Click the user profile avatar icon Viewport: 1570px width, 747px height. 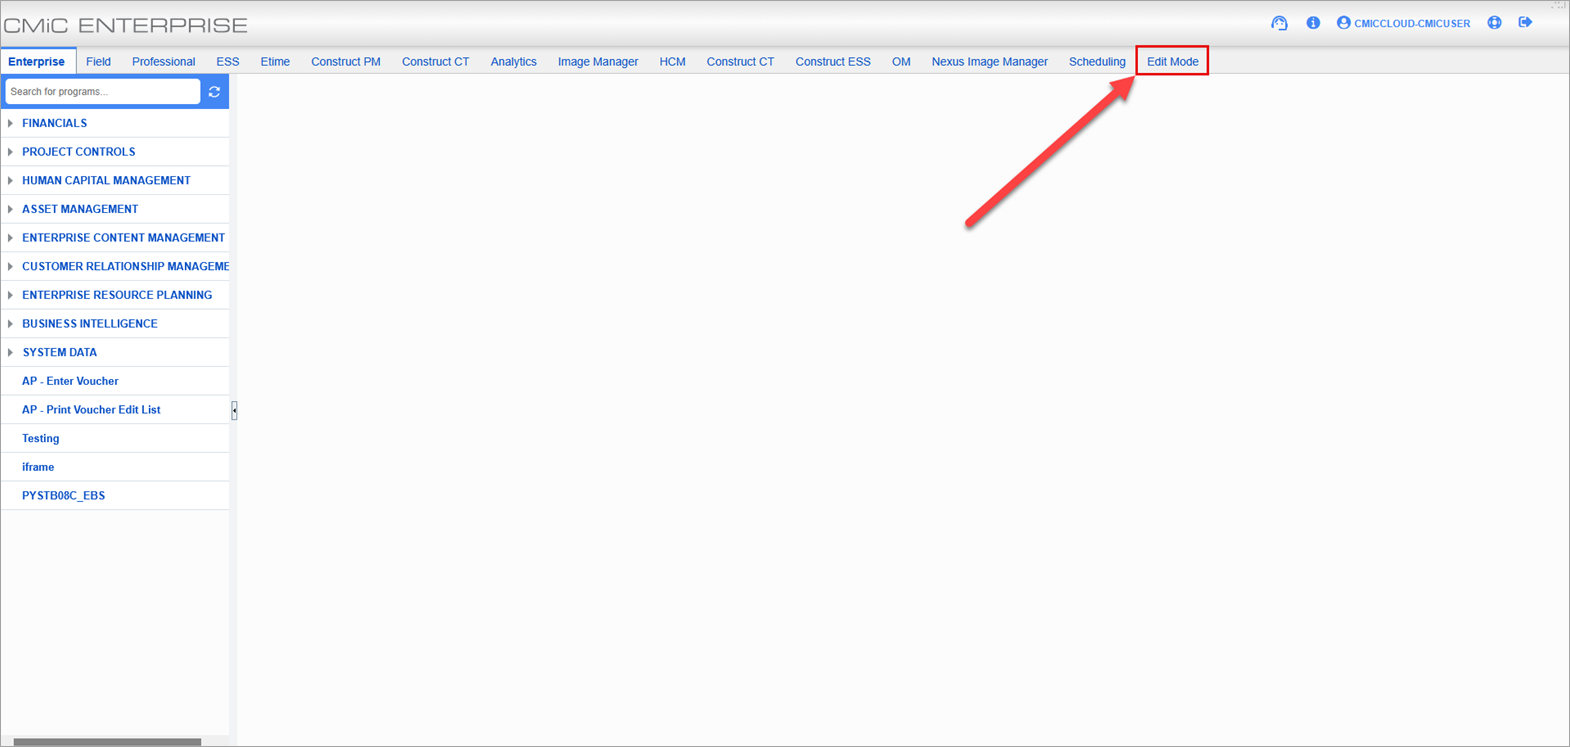click(1344, 23)
